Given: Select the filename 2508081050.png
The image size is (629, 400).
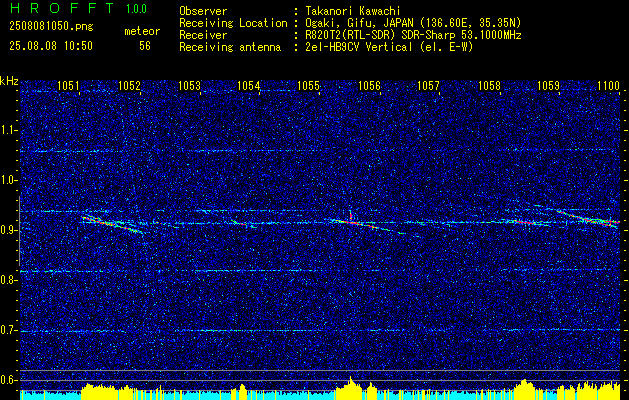Looking at the screenshot, I should [x=51, y=27].
